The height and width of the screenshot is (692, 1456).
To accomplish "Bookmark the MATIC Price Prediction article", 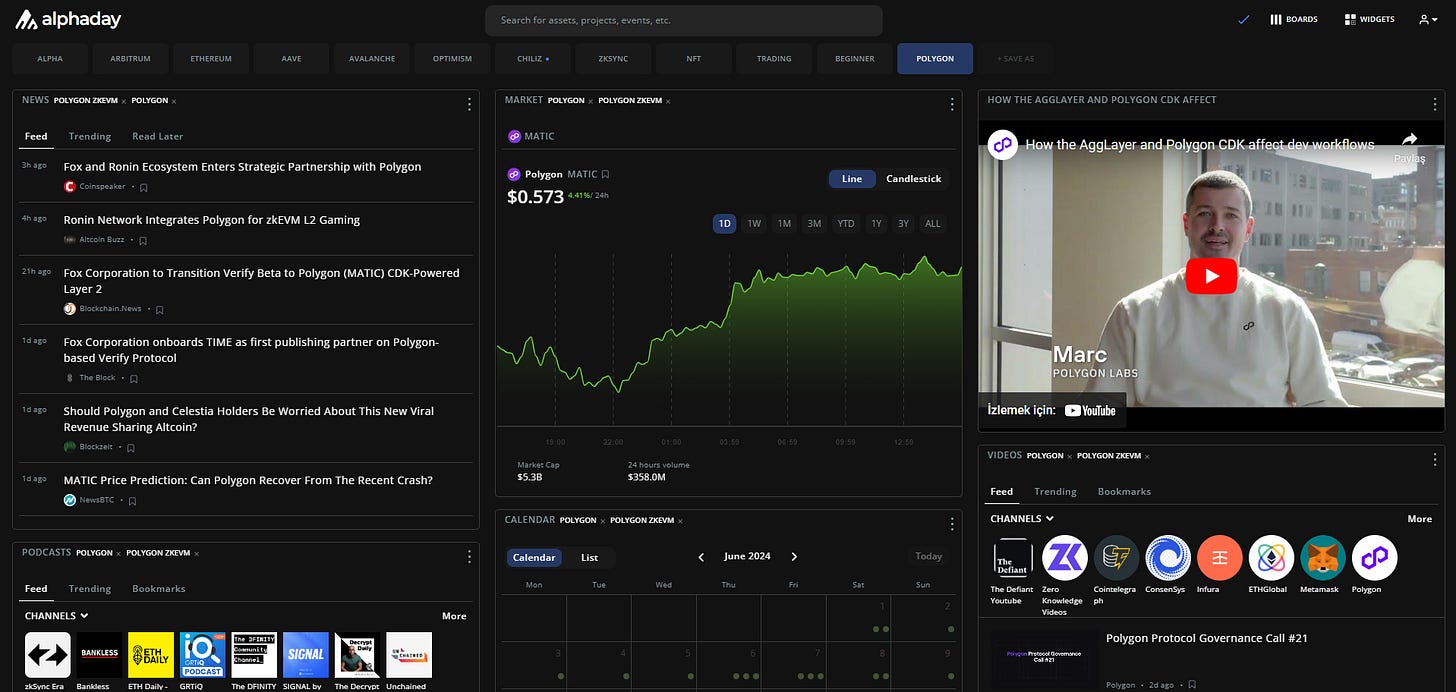I will click(x=132, y=501).
